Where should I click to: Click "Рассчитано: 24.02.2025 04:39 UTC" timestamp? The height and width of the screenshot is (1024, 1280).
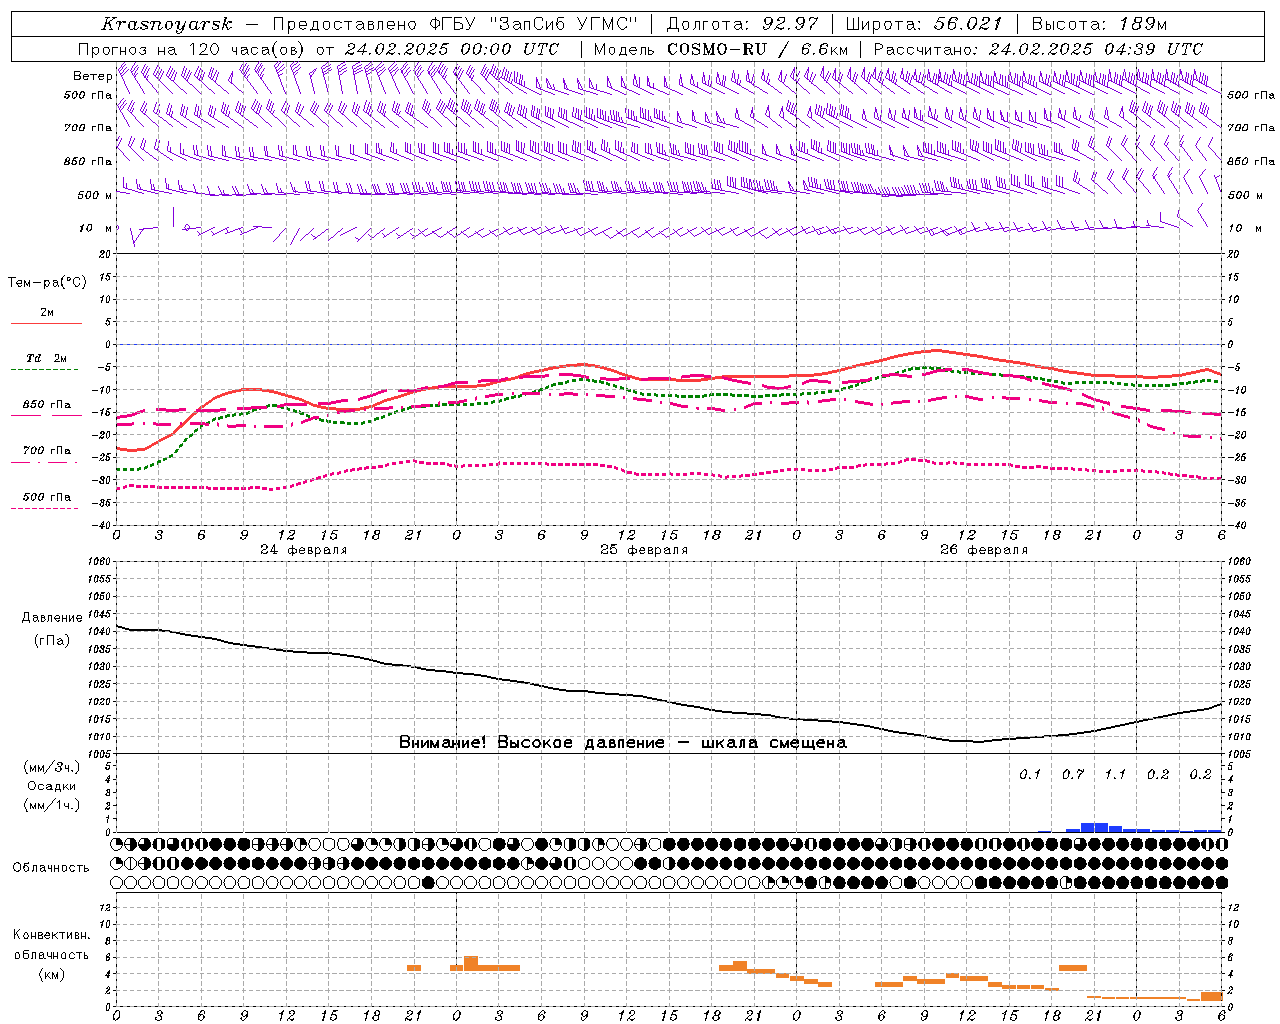(1038, 49)
